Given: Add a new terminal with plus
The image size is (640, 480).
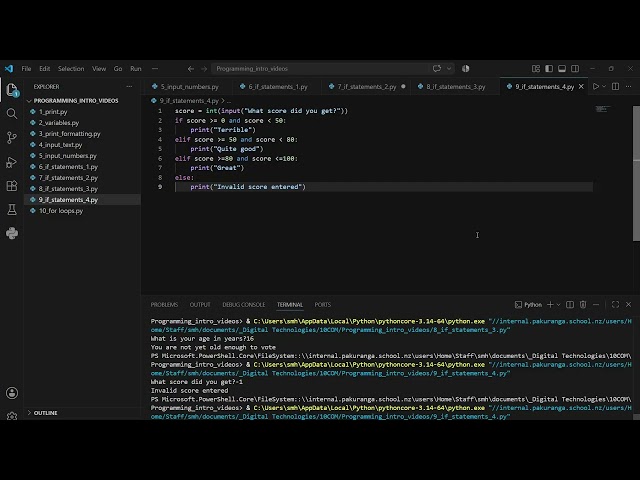Looking at the screenshot, I should pyautogui.click(x=550, y=304).
